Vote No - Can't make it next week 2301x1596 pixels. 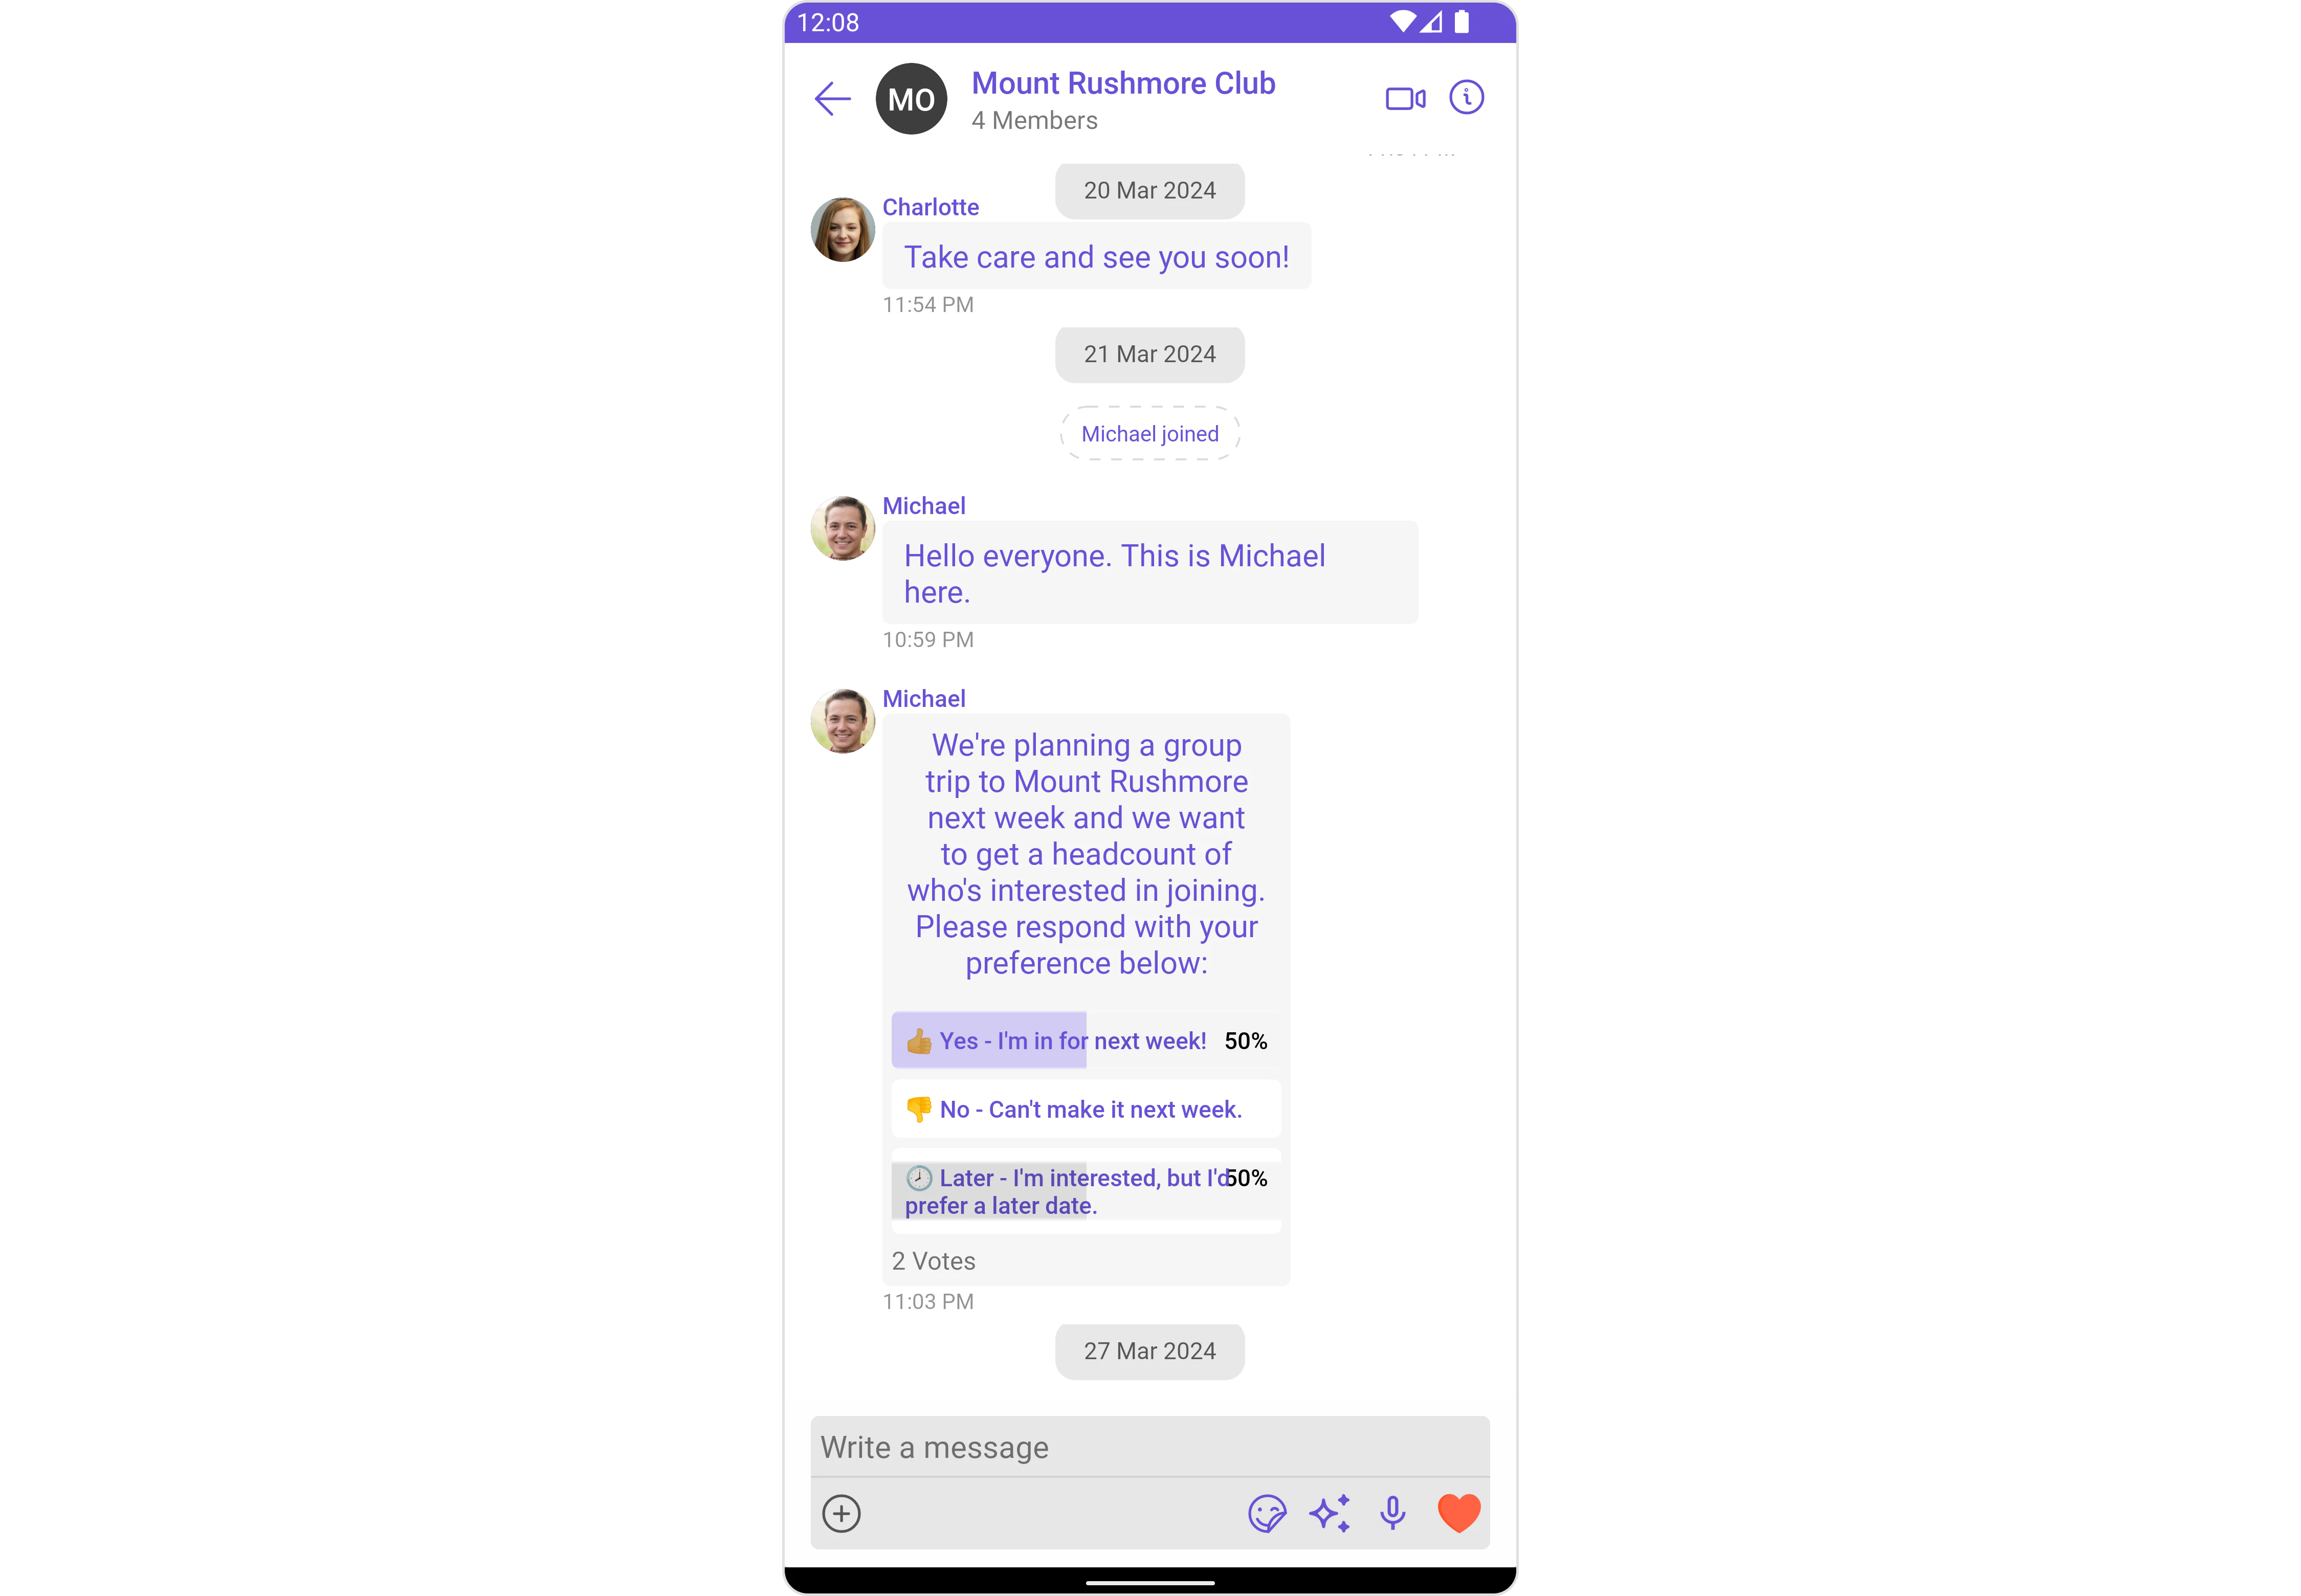point(1086,1109)
